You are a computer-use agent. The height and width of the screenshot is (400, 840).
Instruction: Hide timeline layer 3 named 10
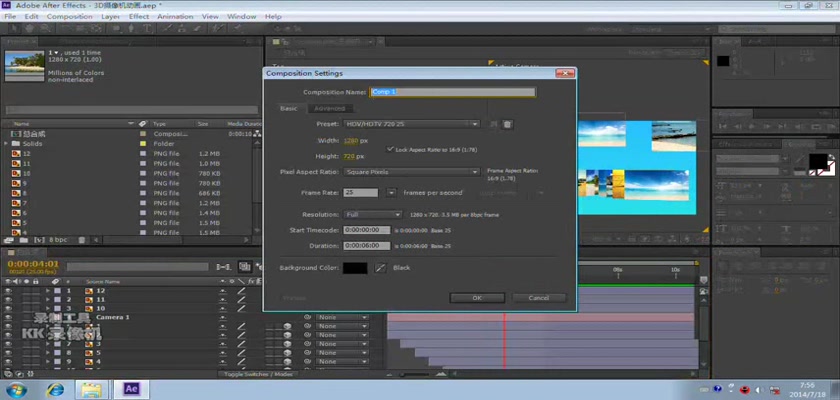[x=8, y=309]
